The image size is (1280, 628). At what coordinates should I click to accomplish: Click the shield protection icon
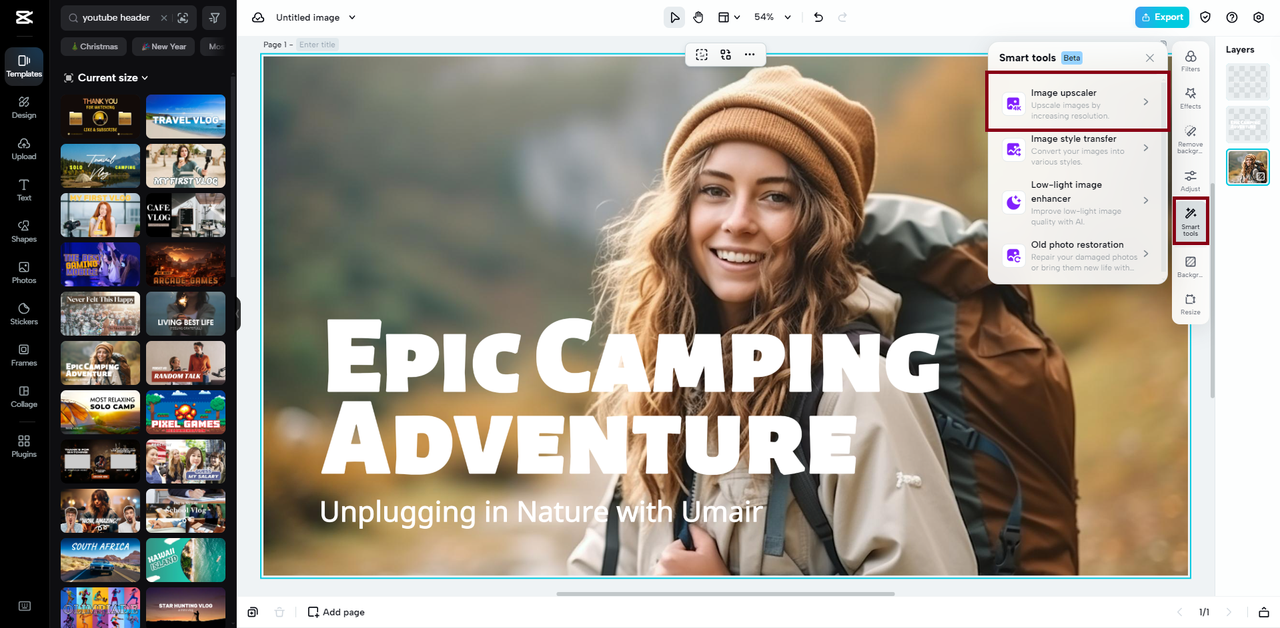(1205, 17)
